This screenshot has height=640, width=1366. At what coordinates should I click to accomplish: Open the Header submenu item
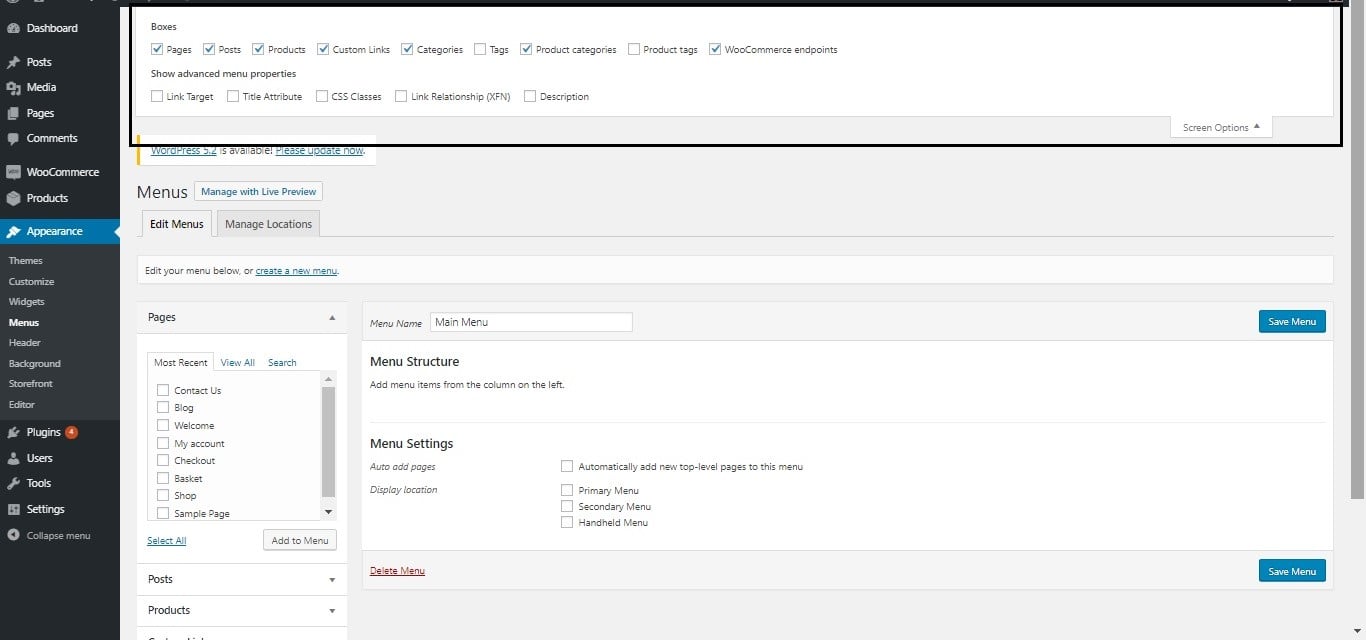point(25,343)
